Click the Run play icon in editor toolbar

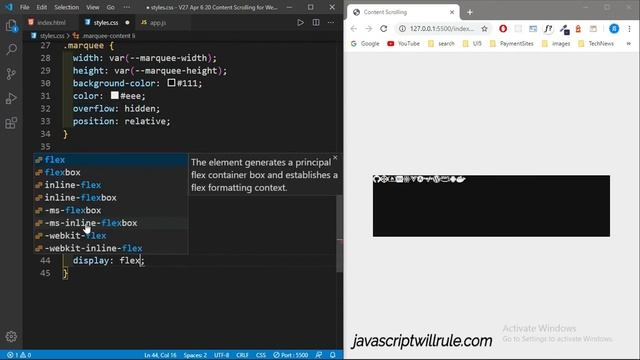coord(300,22)
